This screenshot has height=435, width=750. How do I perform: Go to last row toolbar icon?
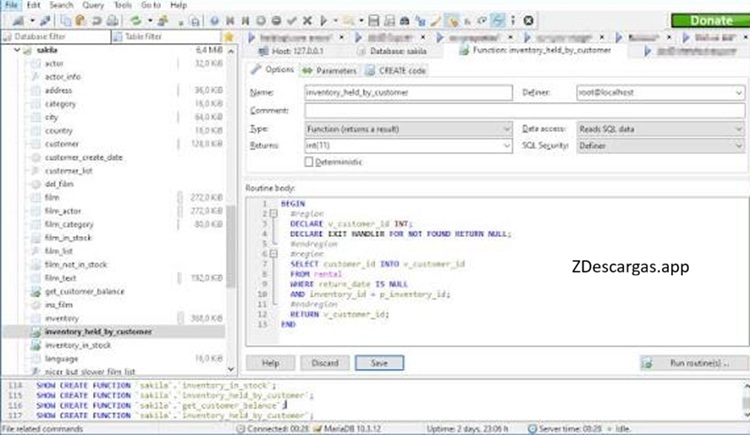tap(245, 21)
